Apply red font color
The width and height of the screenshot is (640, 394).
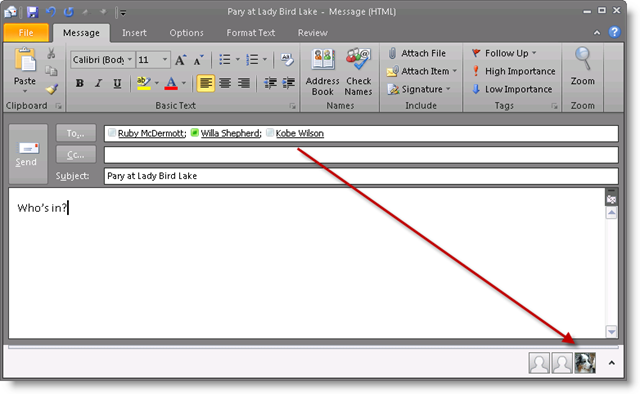pos(171,83)
